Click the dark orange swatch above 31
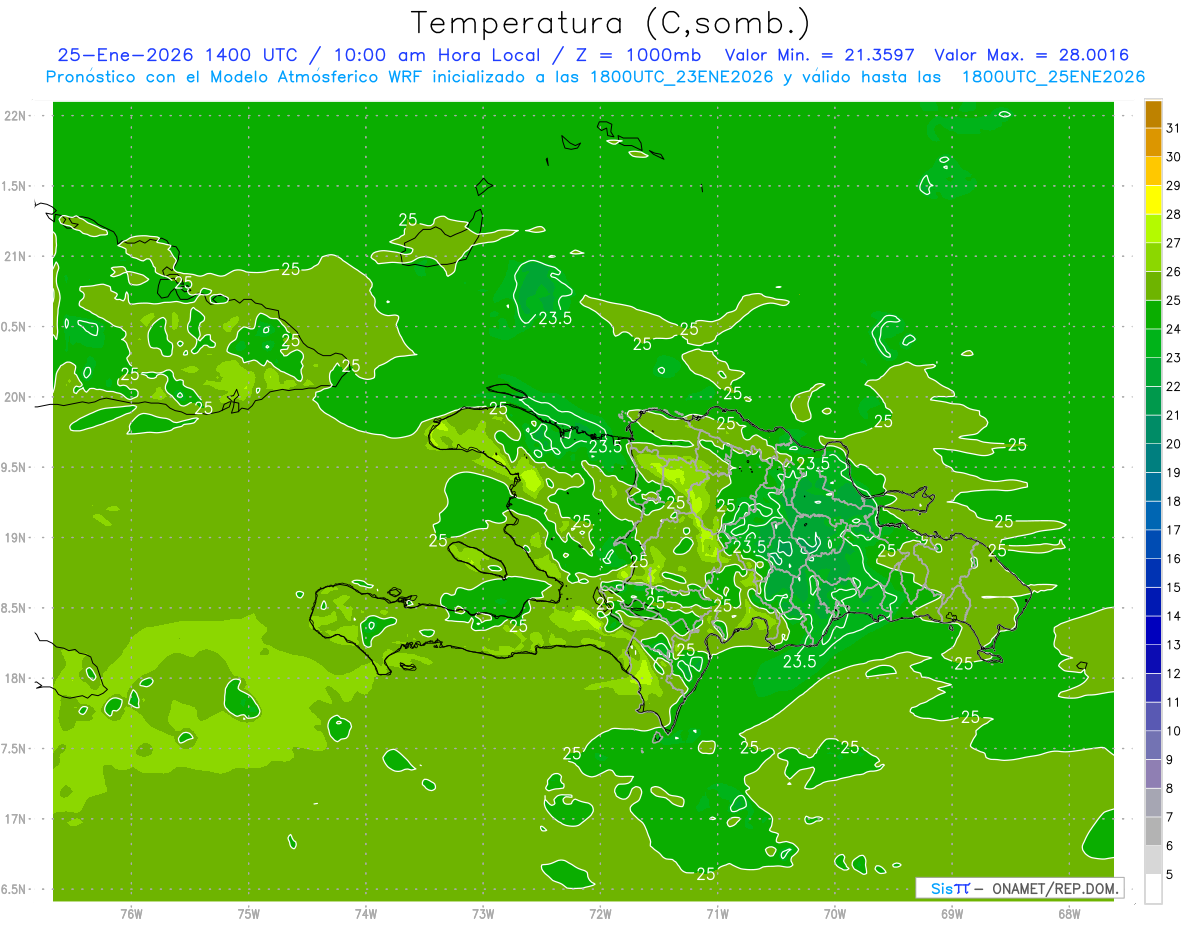 point(1153,114)
